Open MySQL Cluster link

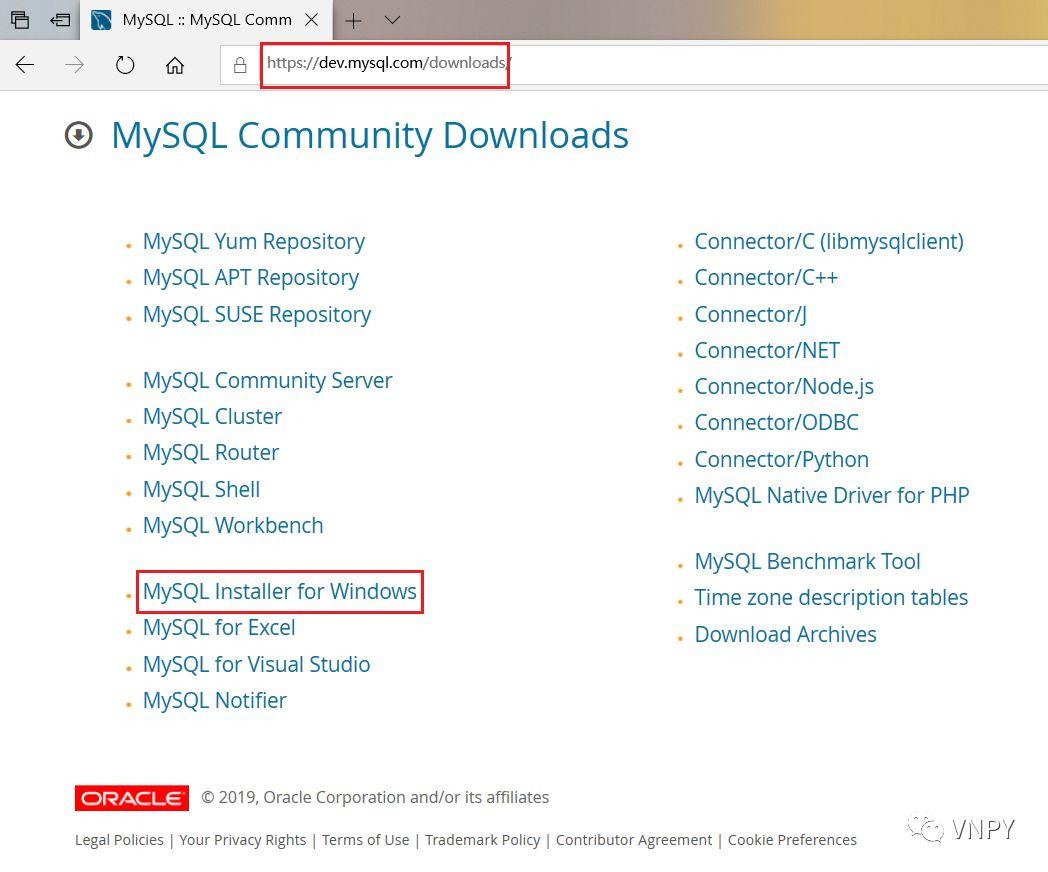pyautogui.click(x=212, y=416)
